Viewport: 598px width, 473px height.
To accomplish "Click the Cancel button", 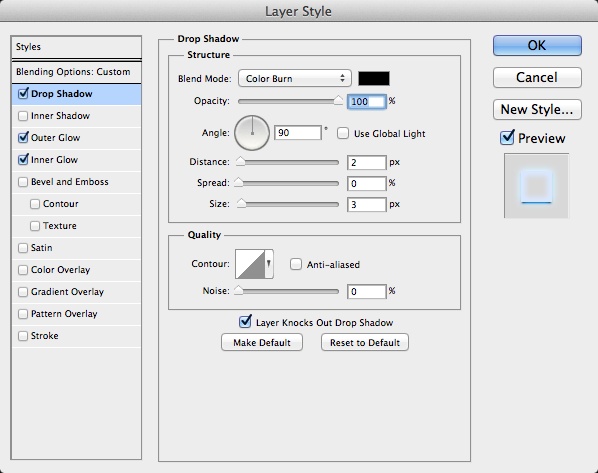I will (x=537, y=77).
